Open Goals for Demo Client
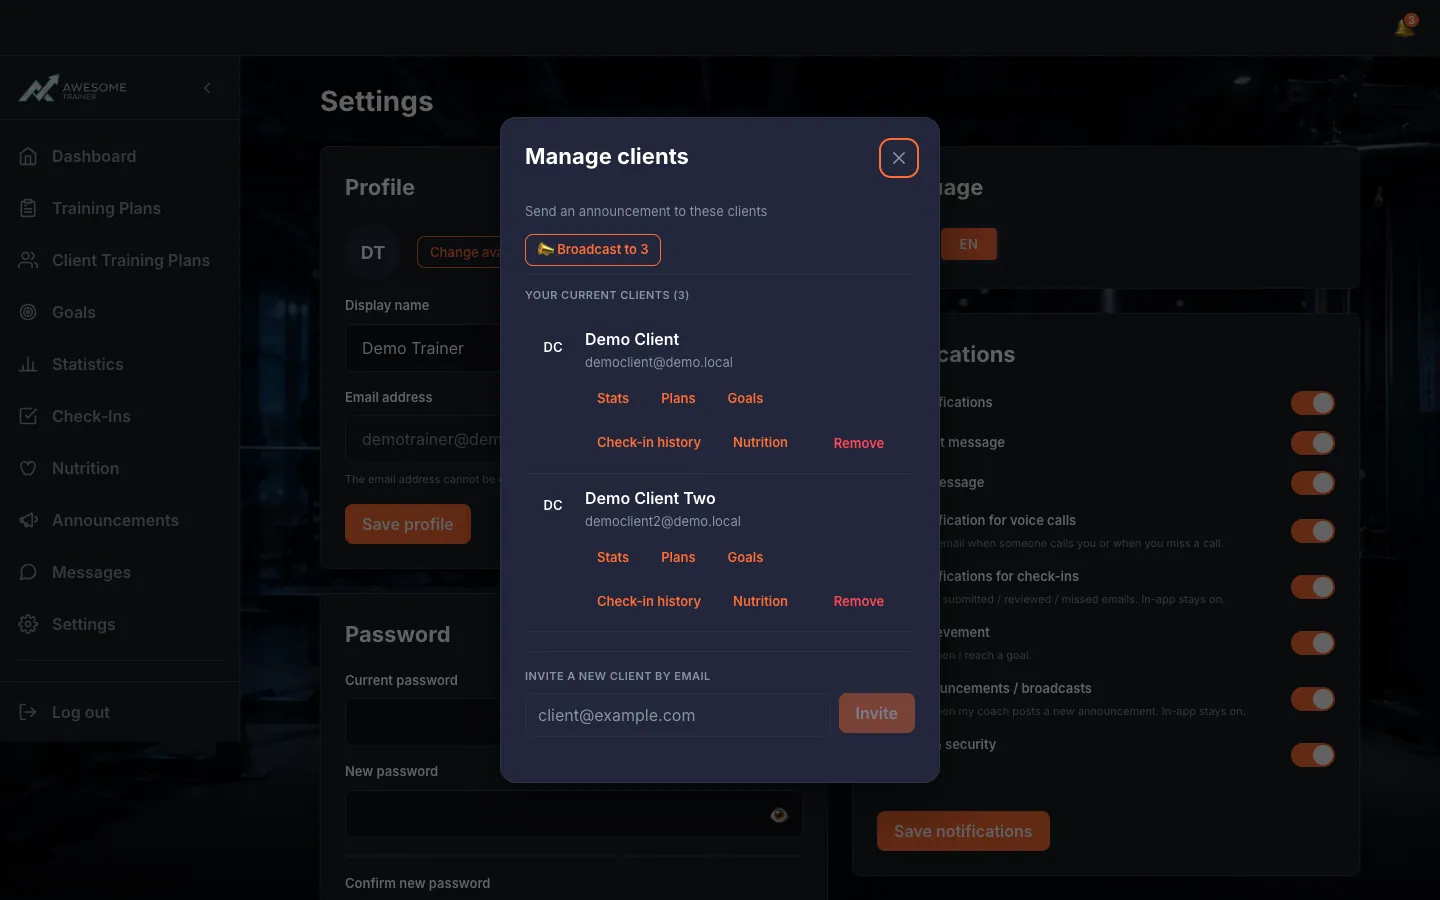This screenshot has width=1440, height=900. point(745,398)
